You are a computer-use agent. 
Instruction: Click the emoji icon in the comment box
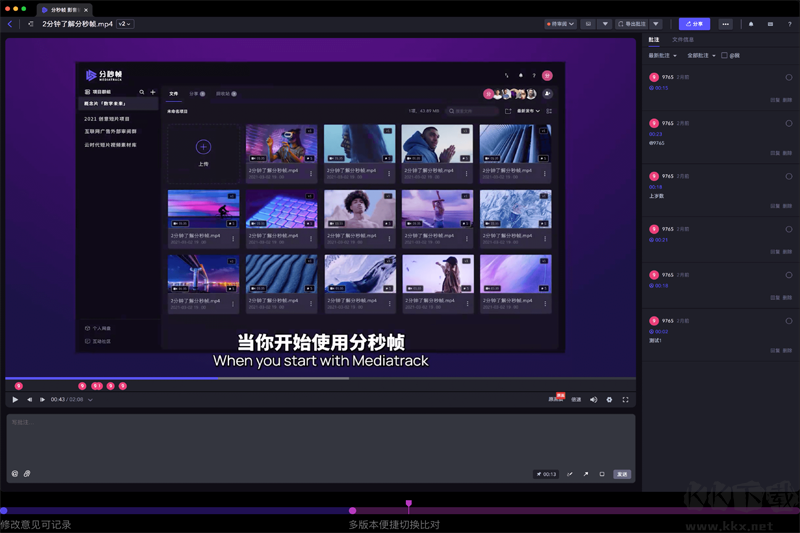(x=15, y=474)
